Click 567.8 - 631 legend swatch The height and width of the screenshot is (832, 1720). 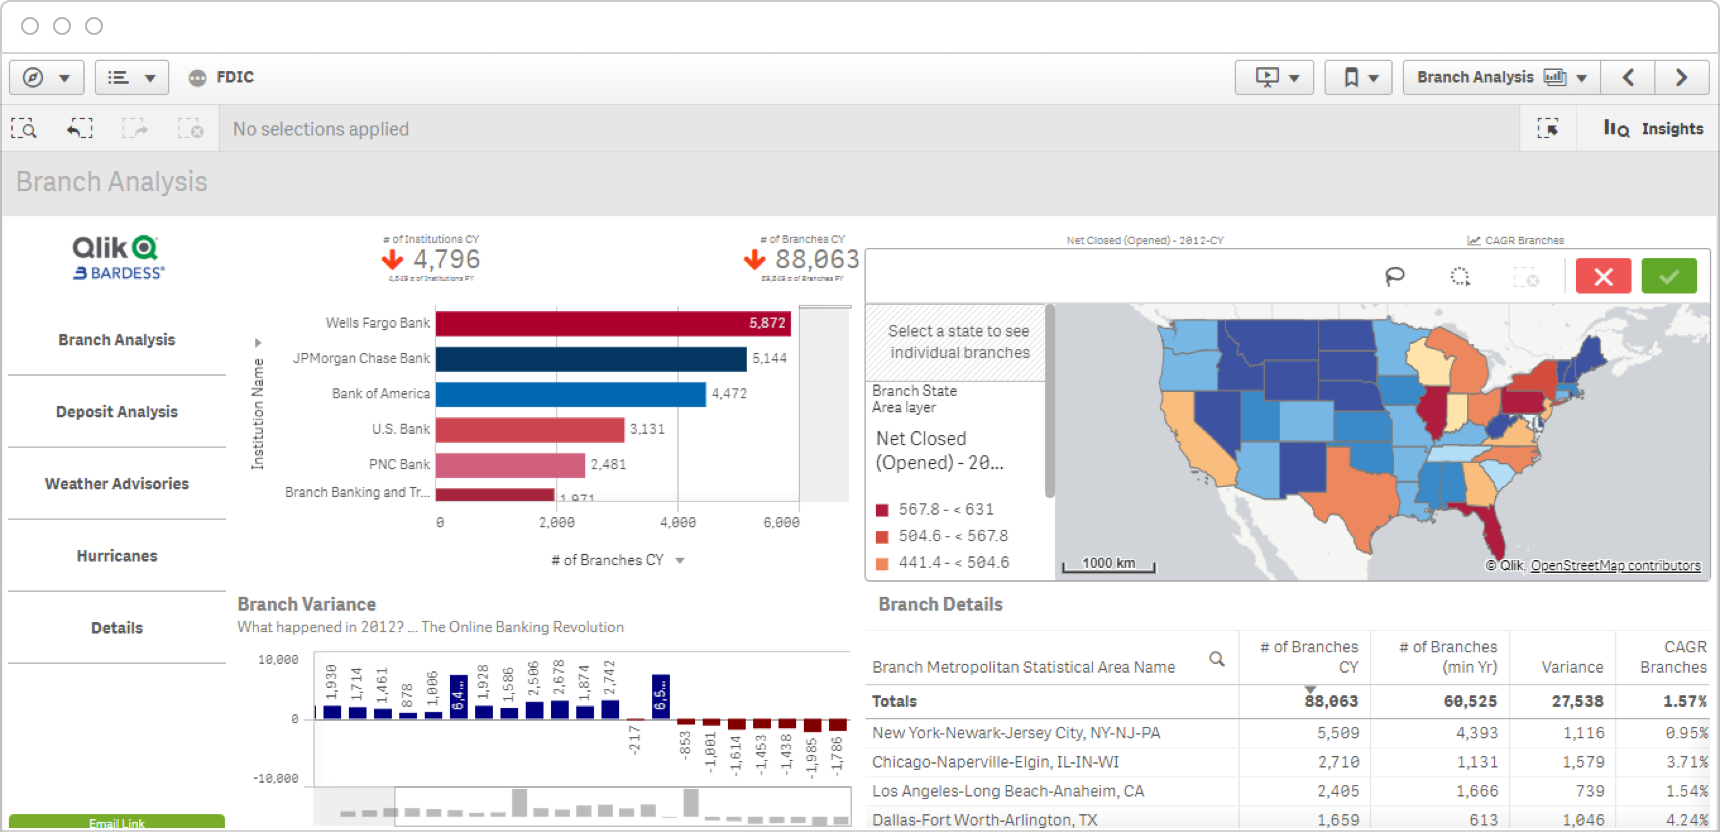pos(882,510)
